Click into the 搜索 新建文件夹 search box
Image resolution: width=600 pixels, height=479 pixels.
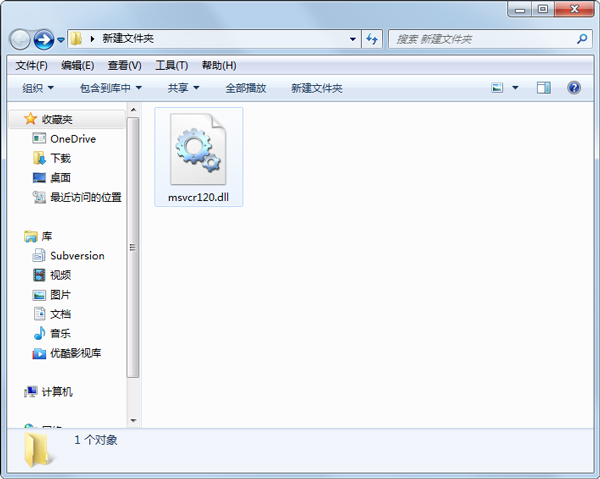pos(480,39)
